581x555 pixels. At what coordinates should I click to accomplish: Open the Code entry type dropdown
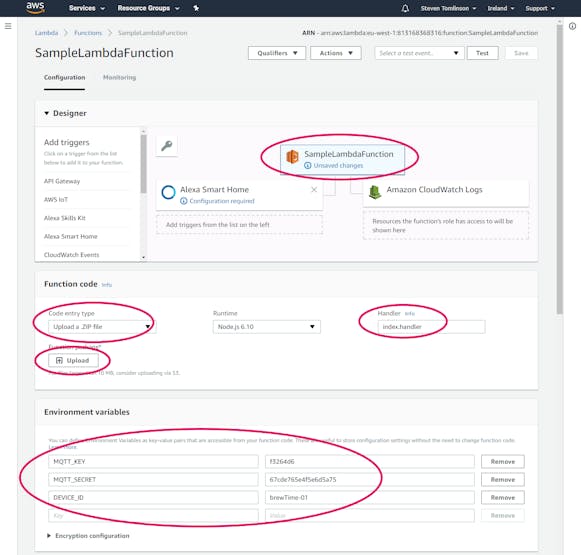tap(102, 327)
